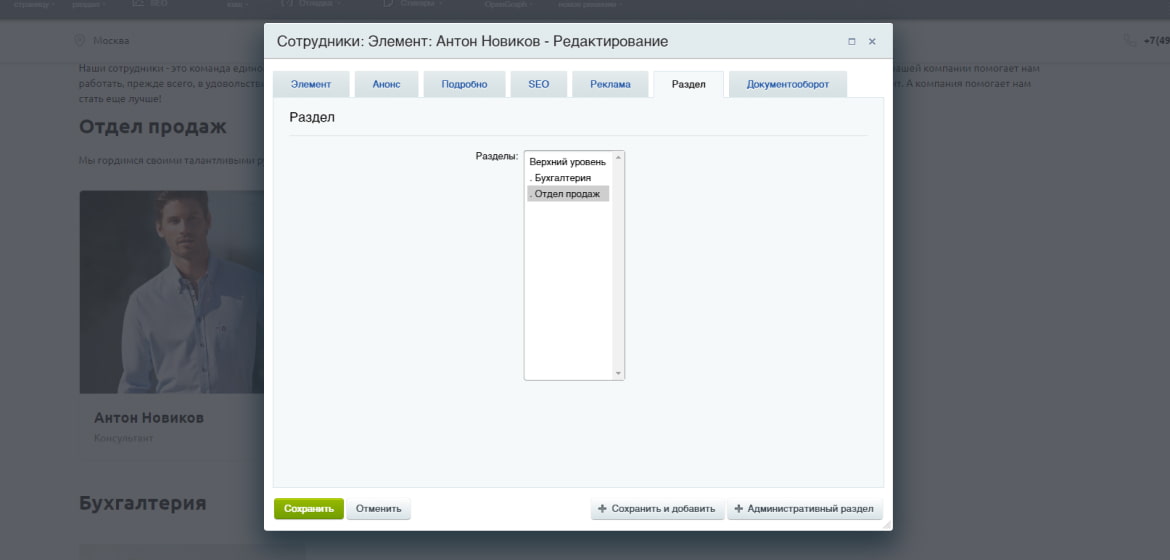Open the SEO tab
Image resolution: width=1170 pixels, height=560 pixels.
point(539,84)
